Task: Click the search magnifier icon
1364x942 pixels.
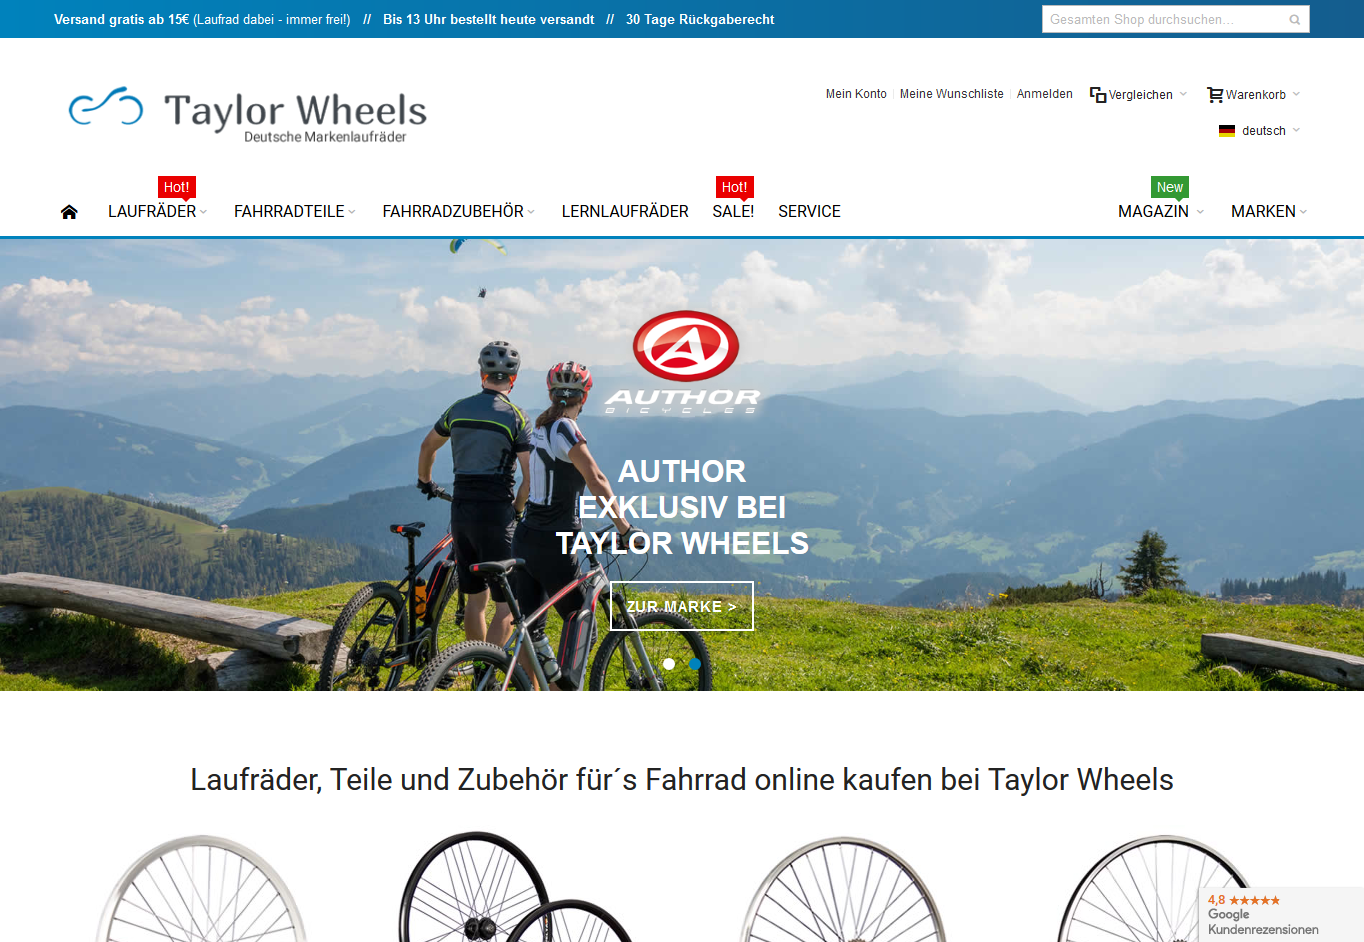Action: pyautogui.click(x=1295, y=20)
